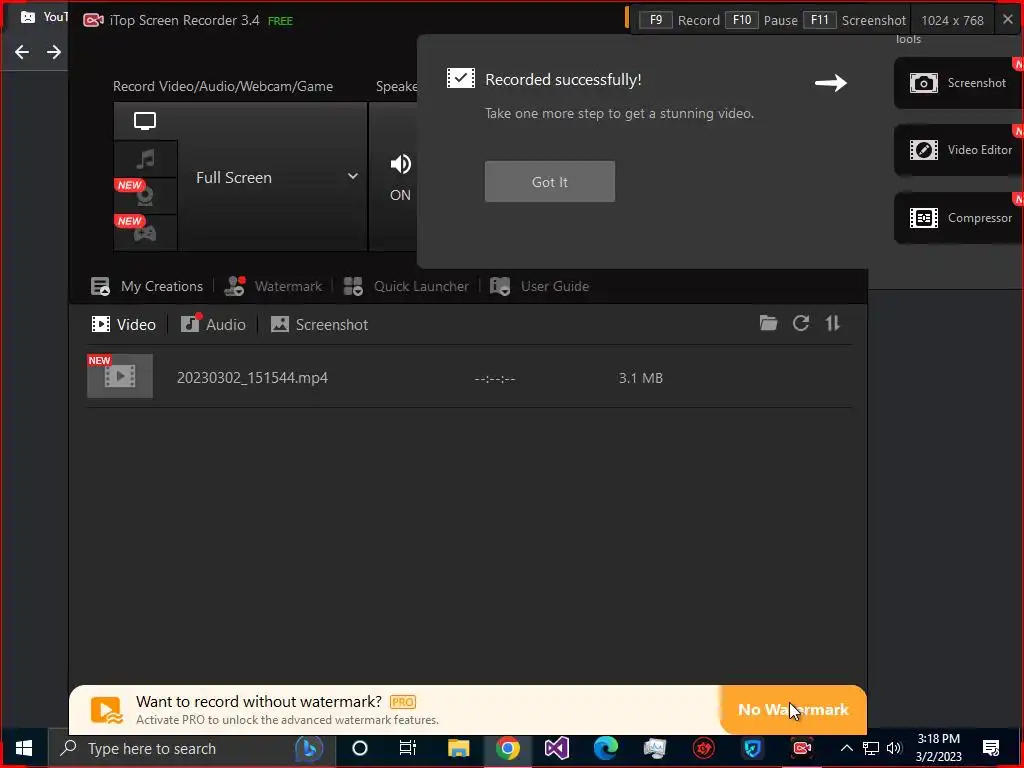Viewport: 1024px width, 768px height.
Task: Select the webcam recording mode icon
Action: [x=145, y=196]
